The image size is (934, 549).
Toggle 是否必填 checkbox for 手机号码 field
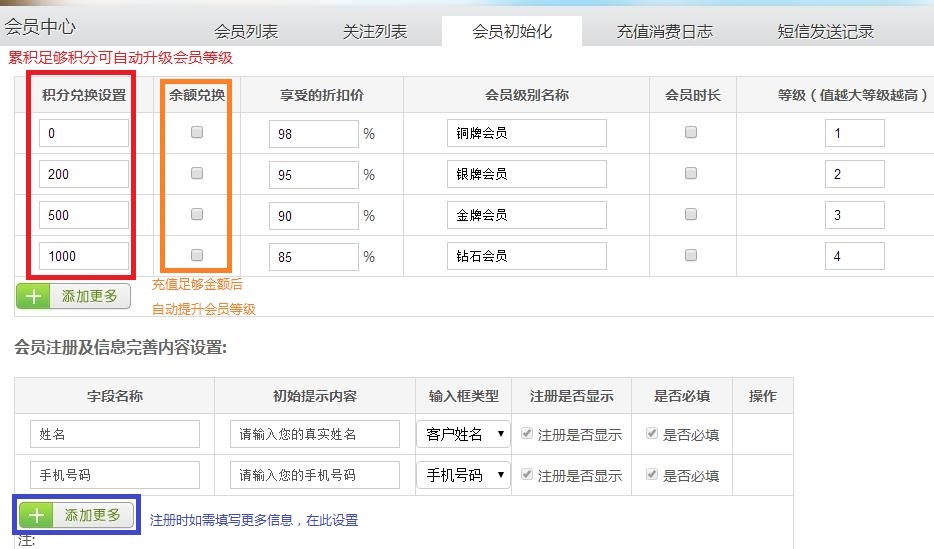pyautogui.click(x=653, y=475)
